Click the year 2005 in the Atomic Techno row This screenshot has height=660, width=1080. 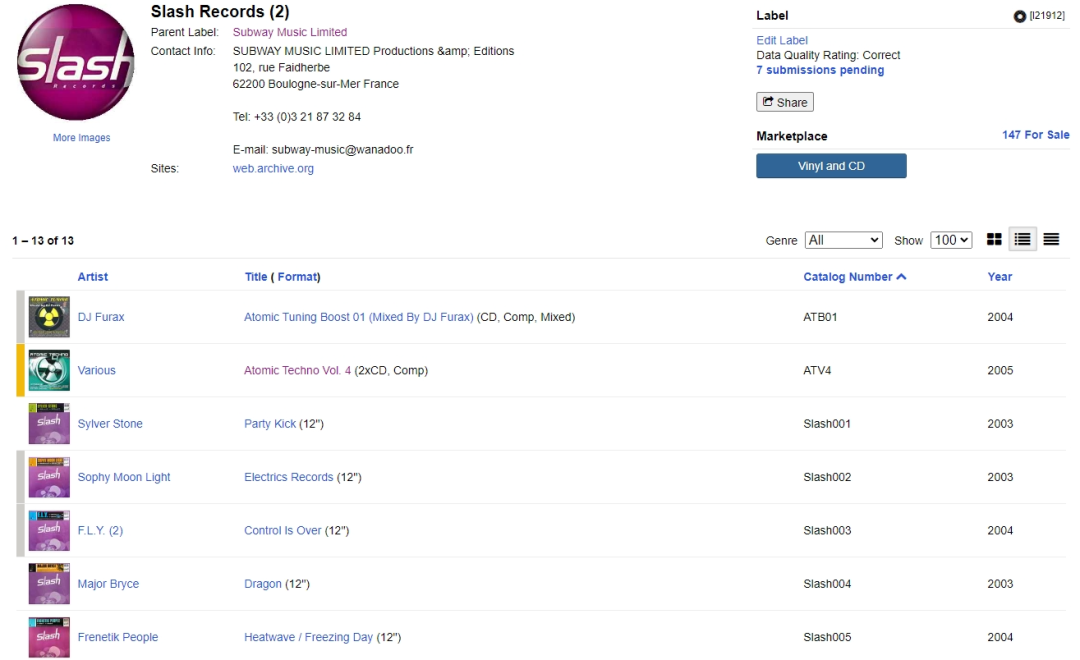(x=999, y=370)
